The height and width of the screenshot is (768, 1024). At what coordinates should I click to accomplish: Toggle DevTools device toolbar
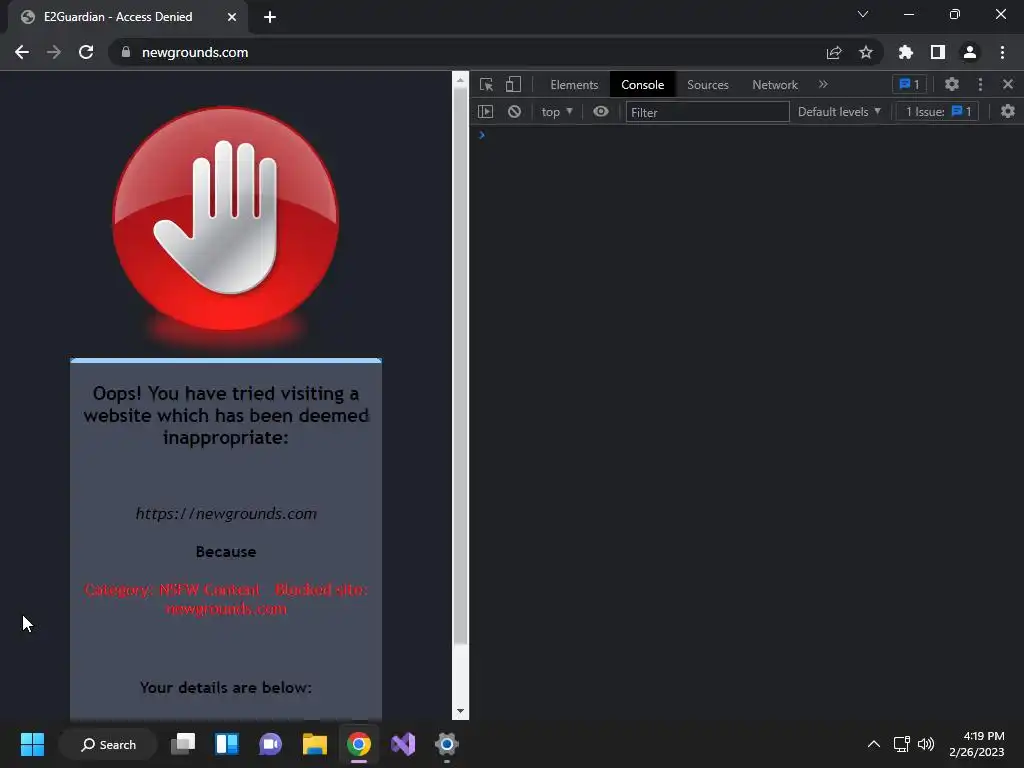(x=513, y=84)
